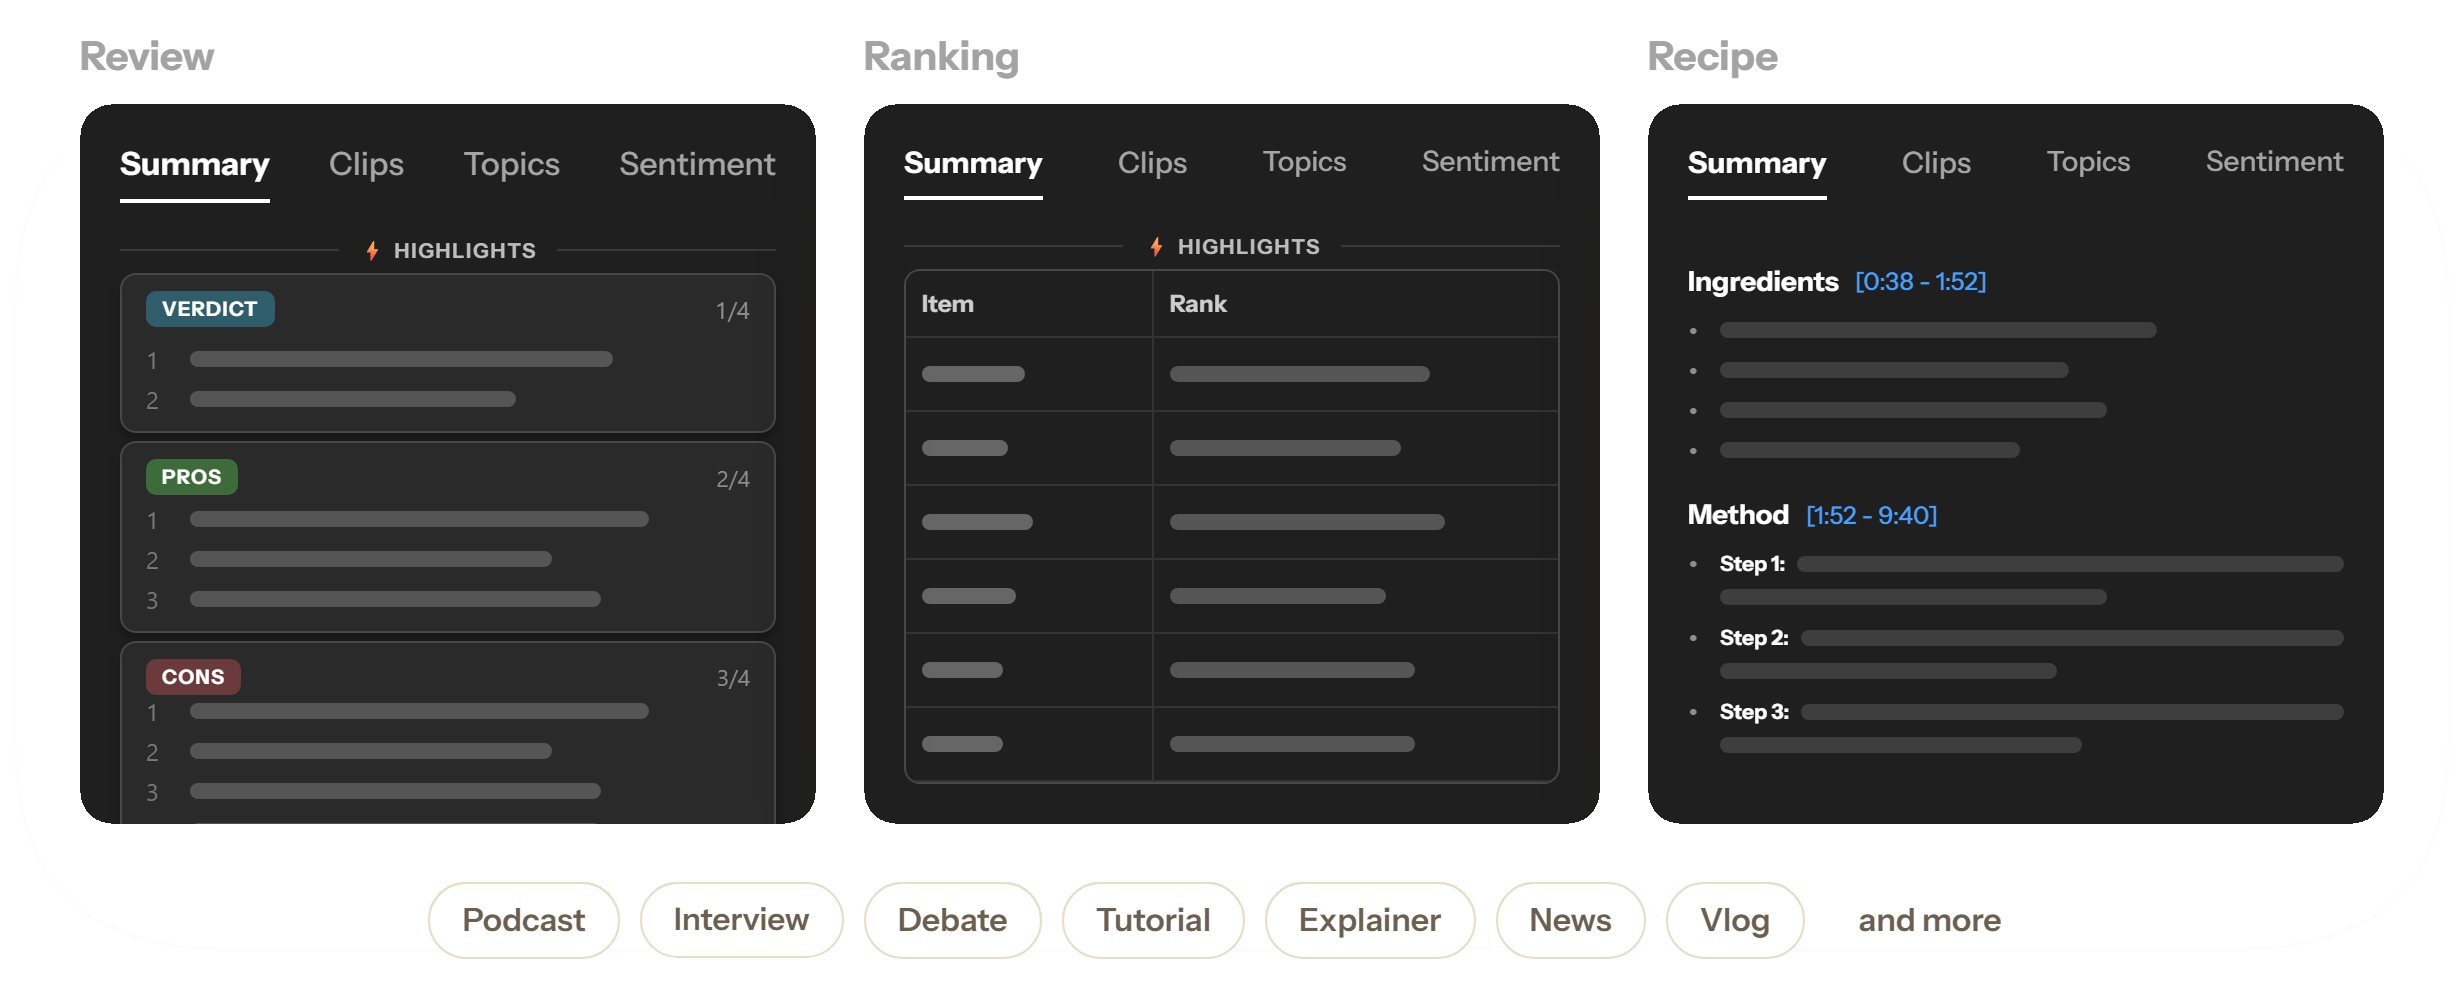Pick the Tutorial pill
This screenshot has width=2464, height=999.
(1153, 920)
